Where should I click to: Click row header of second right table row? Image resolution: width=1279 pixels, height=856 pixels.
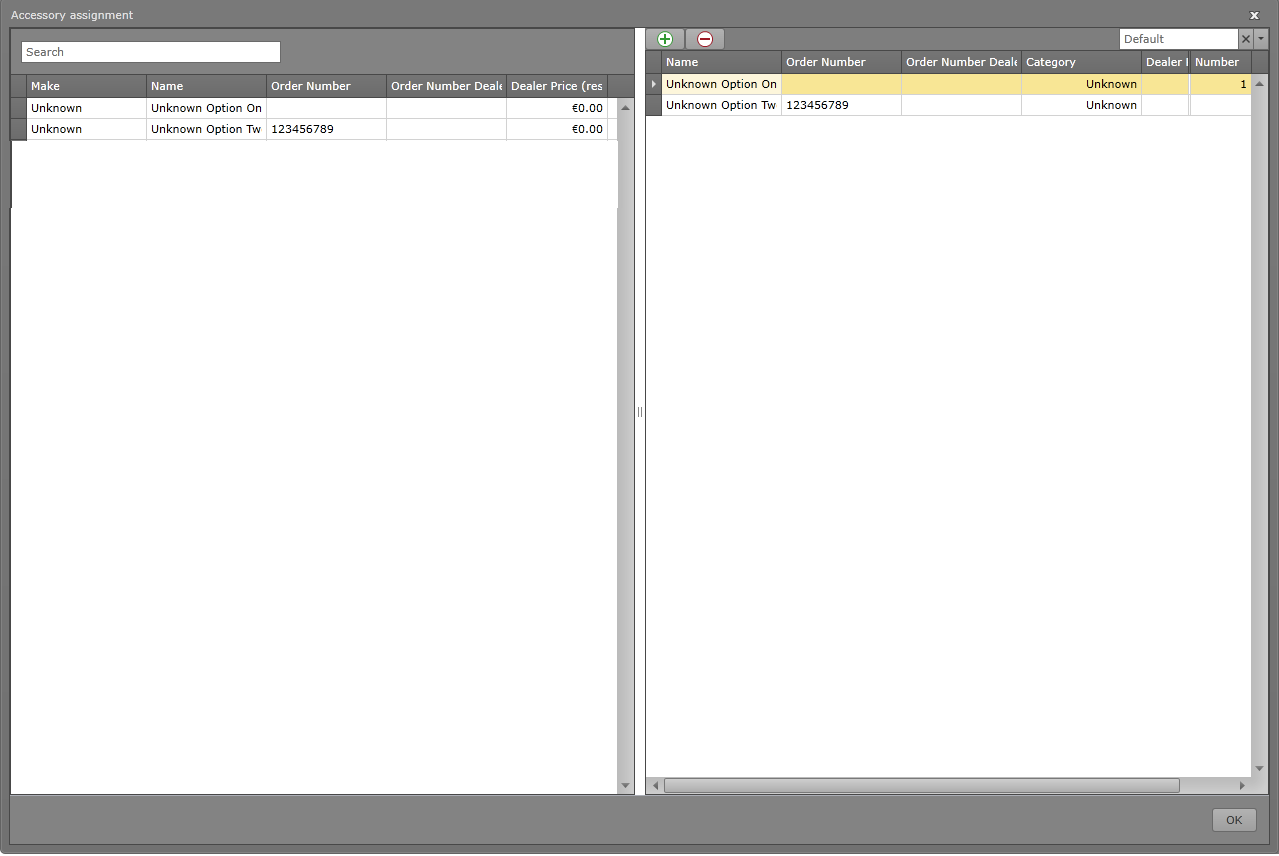(x=654, y=105)
